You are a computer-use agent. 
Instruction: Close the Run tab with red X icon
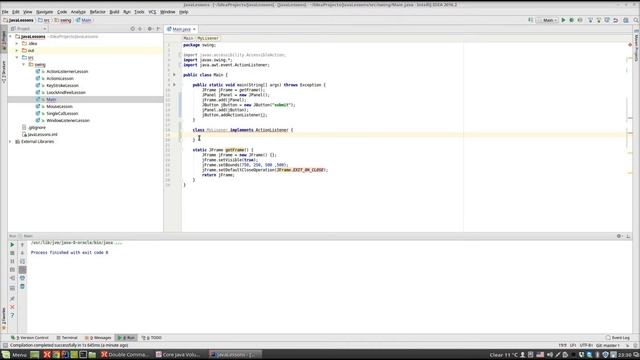pyautogui.click(x=12, y=307)
